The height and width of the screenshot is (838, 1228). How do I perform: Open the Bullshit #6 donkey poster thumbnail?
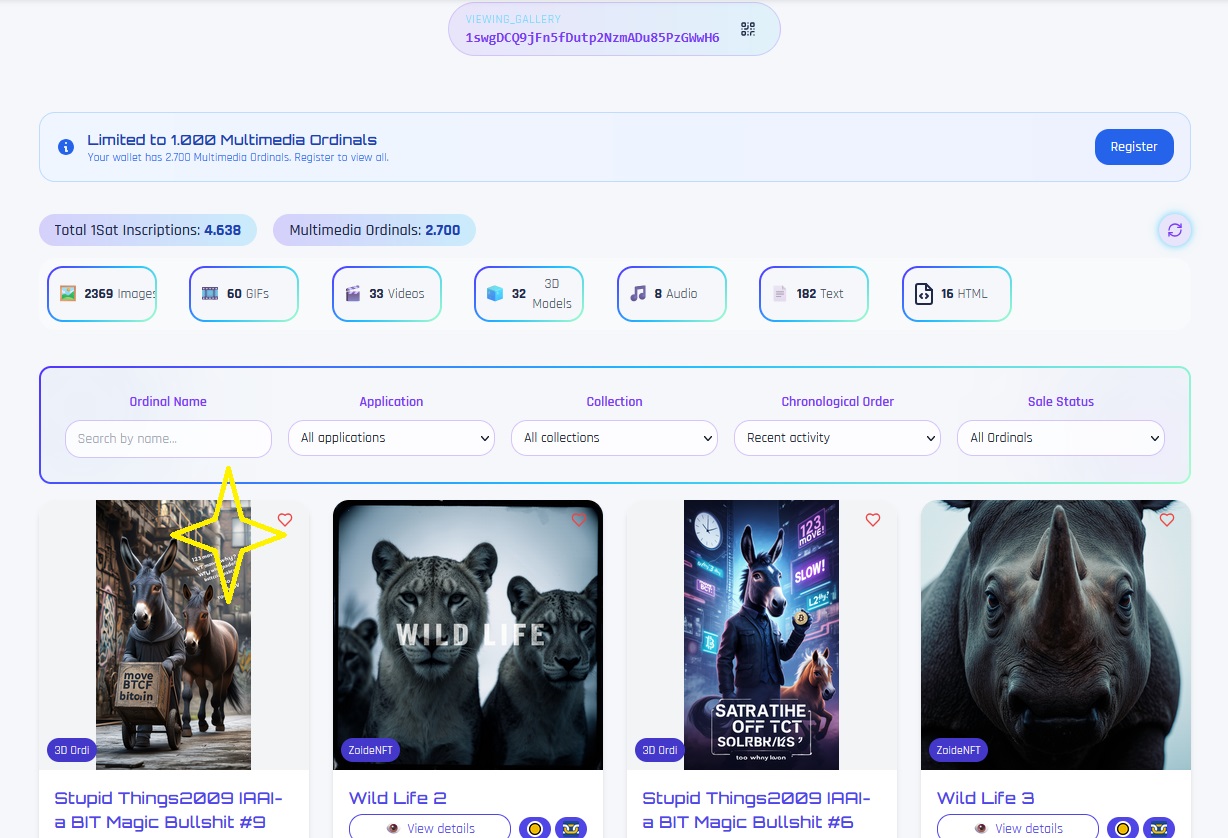pyautogui.click(x=762, y=635)
